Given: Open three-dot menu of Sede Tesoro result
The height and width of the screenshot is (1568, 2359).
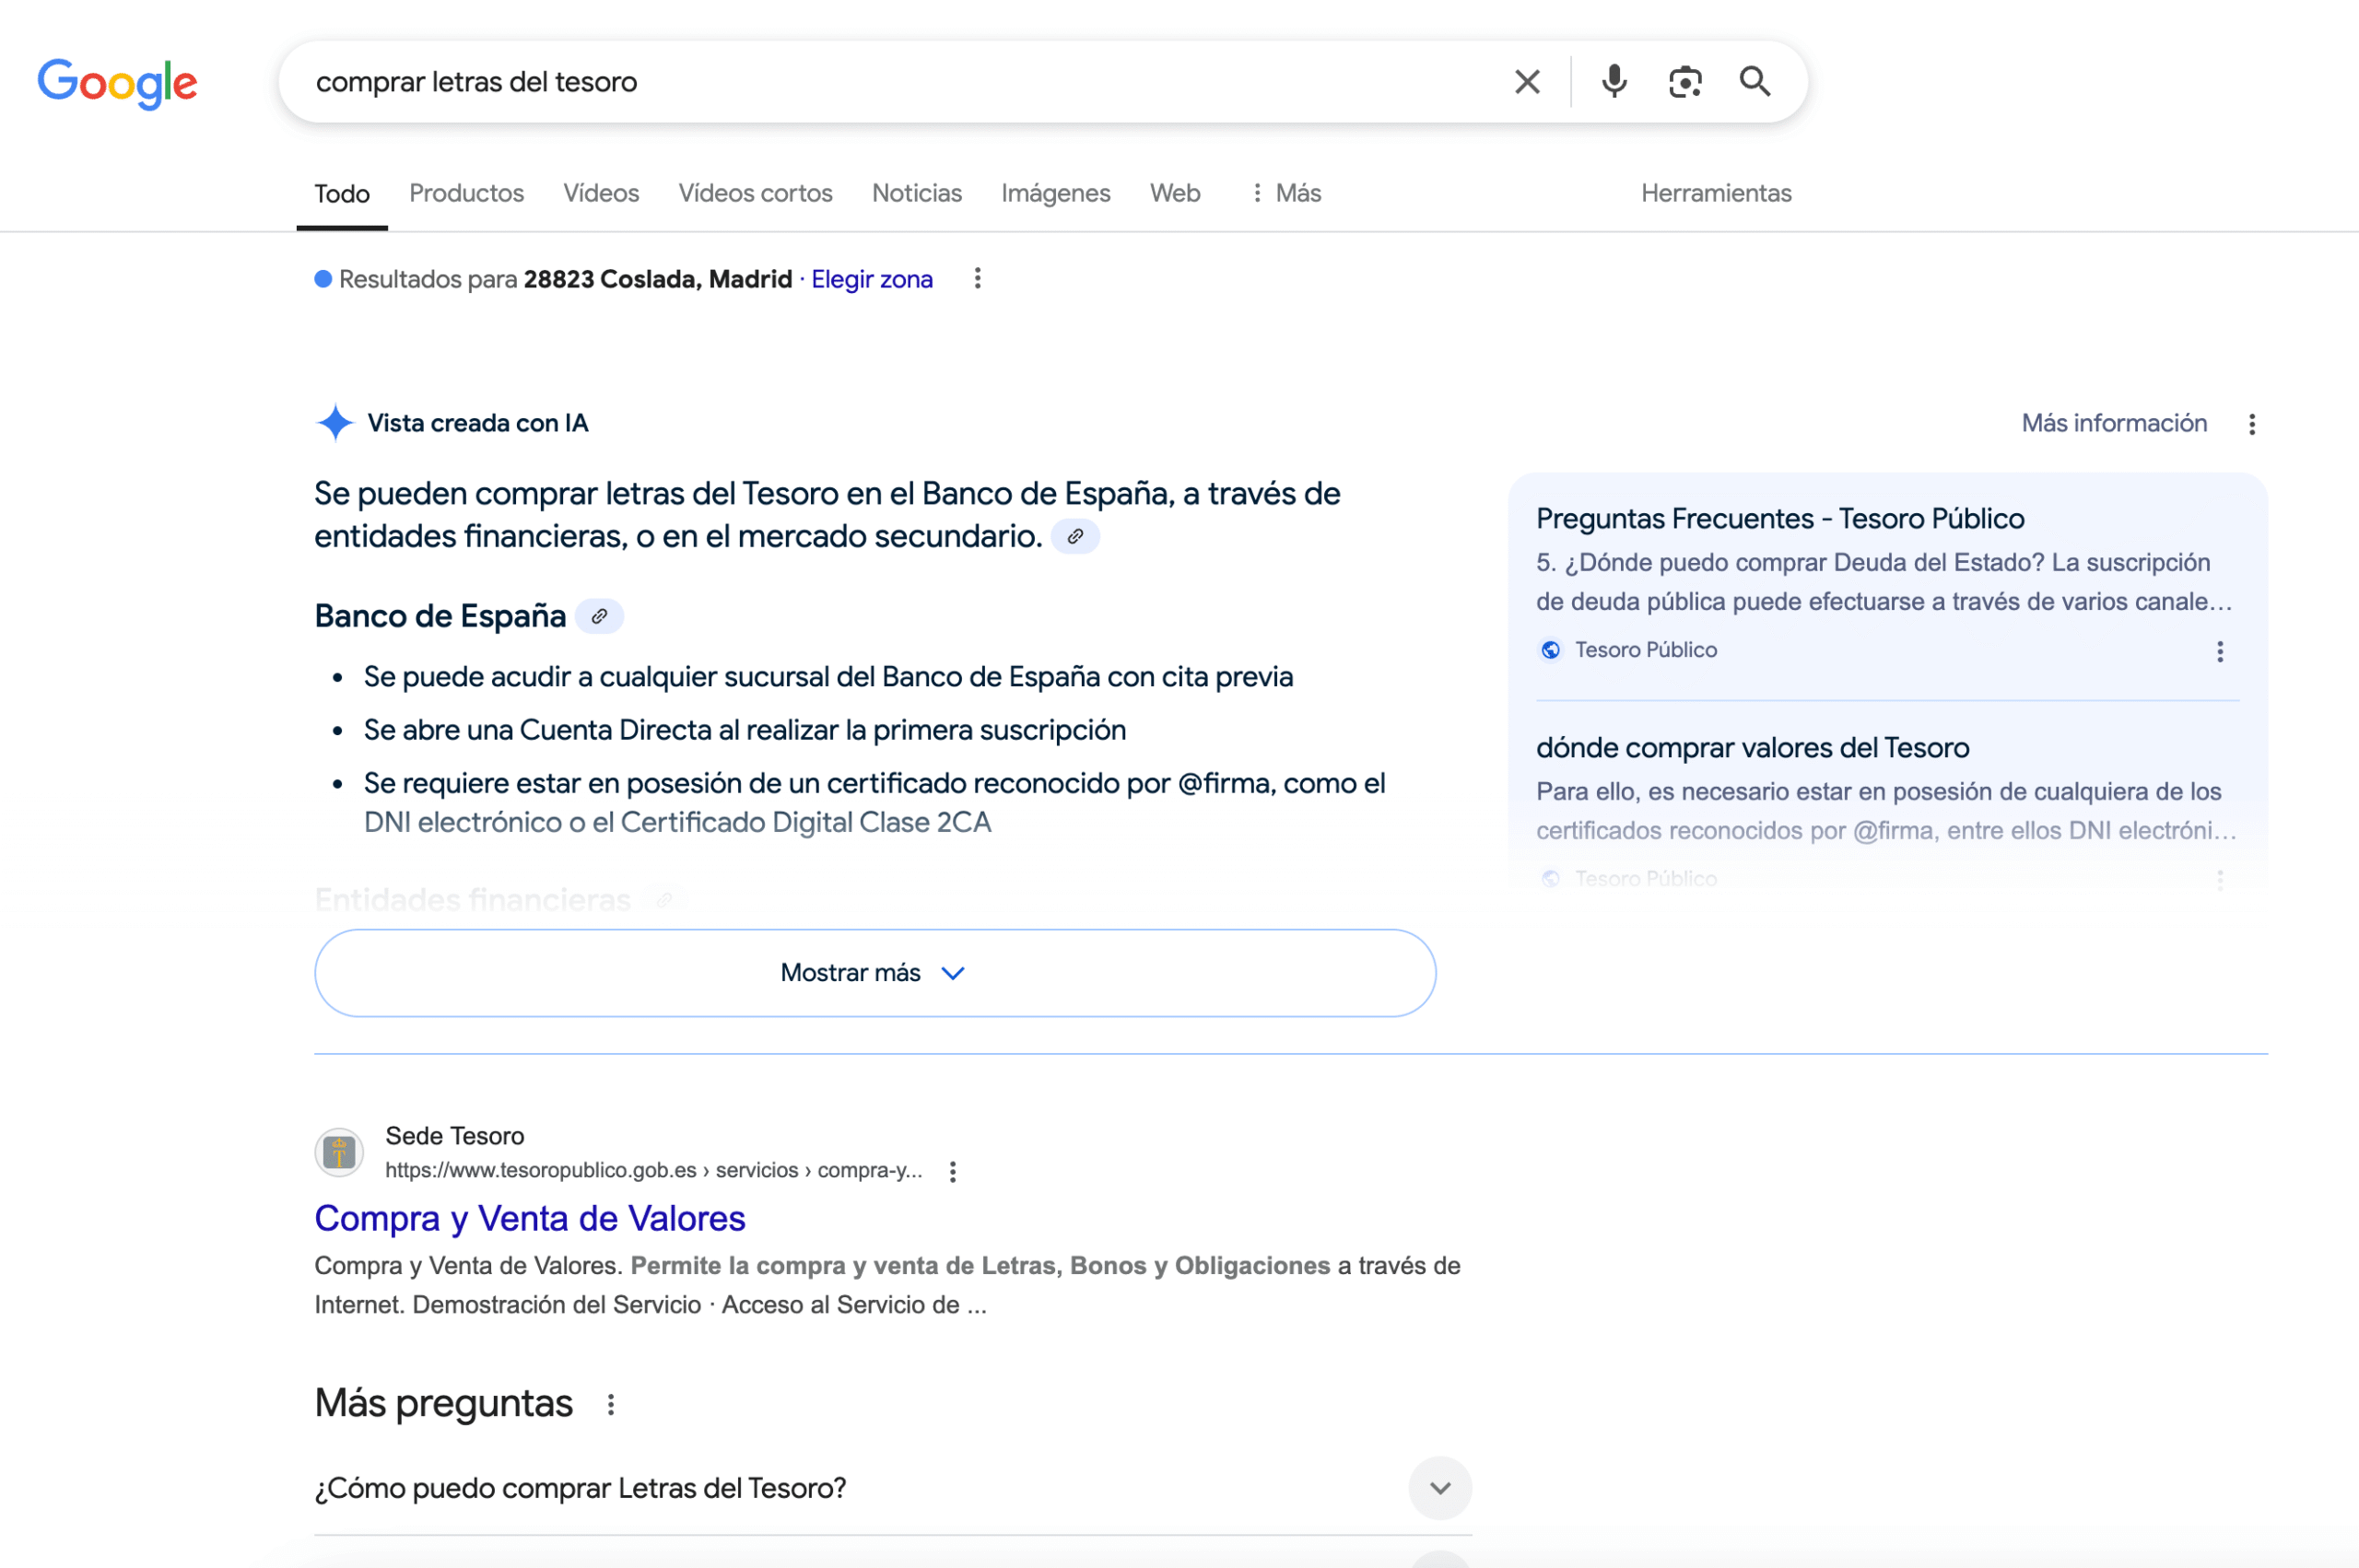Looking at the screenshot, I should pyautogui.click(x=953, y=1171).
